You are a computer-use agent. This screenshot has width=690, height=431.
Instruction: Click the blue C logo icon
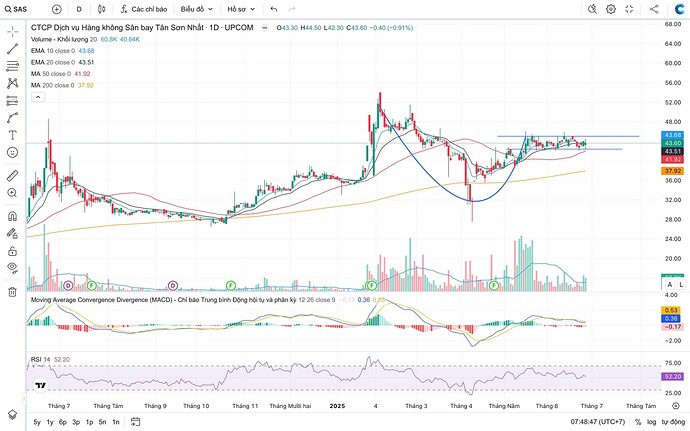(x=680, y=9)
